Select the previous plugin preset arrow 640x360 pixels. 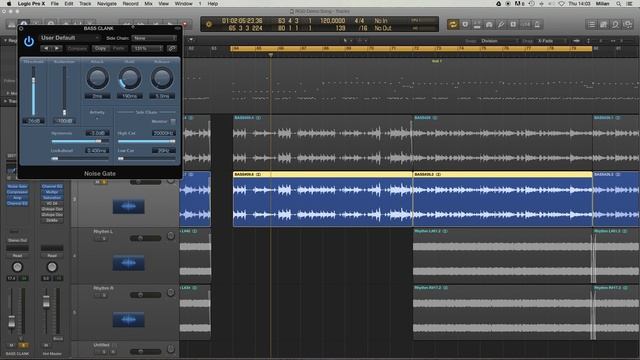pyautogui.click(x=46, y=49)
